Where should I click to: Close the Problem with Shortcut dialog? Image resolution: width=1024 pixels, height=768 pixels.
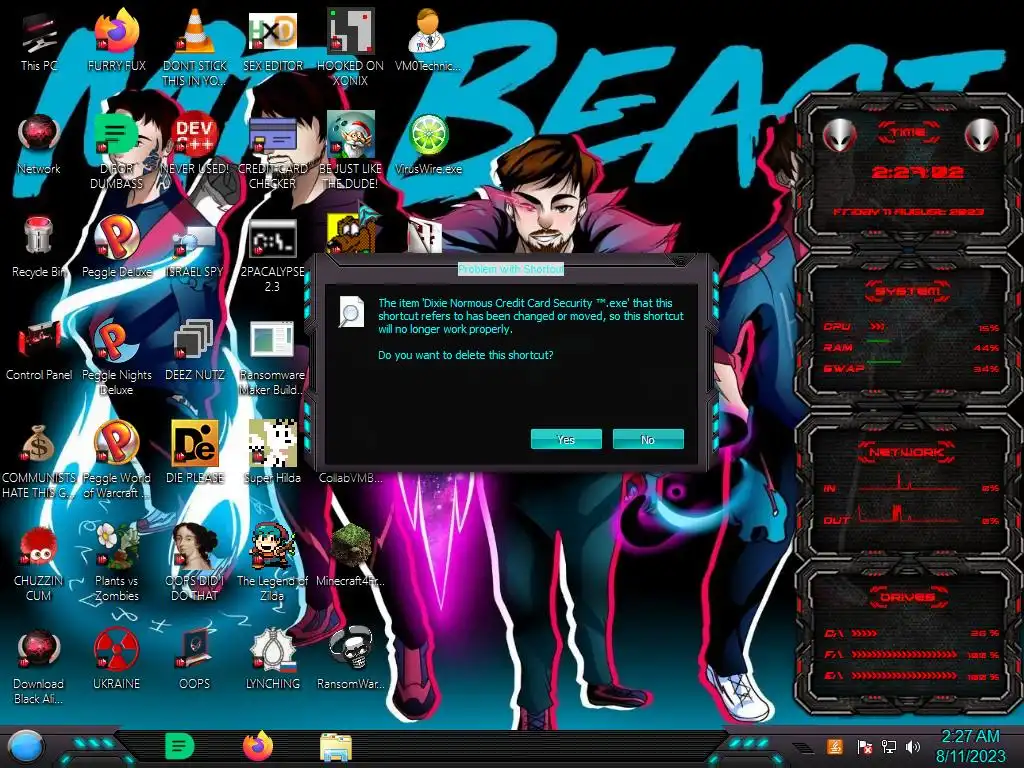click(680, 261)
